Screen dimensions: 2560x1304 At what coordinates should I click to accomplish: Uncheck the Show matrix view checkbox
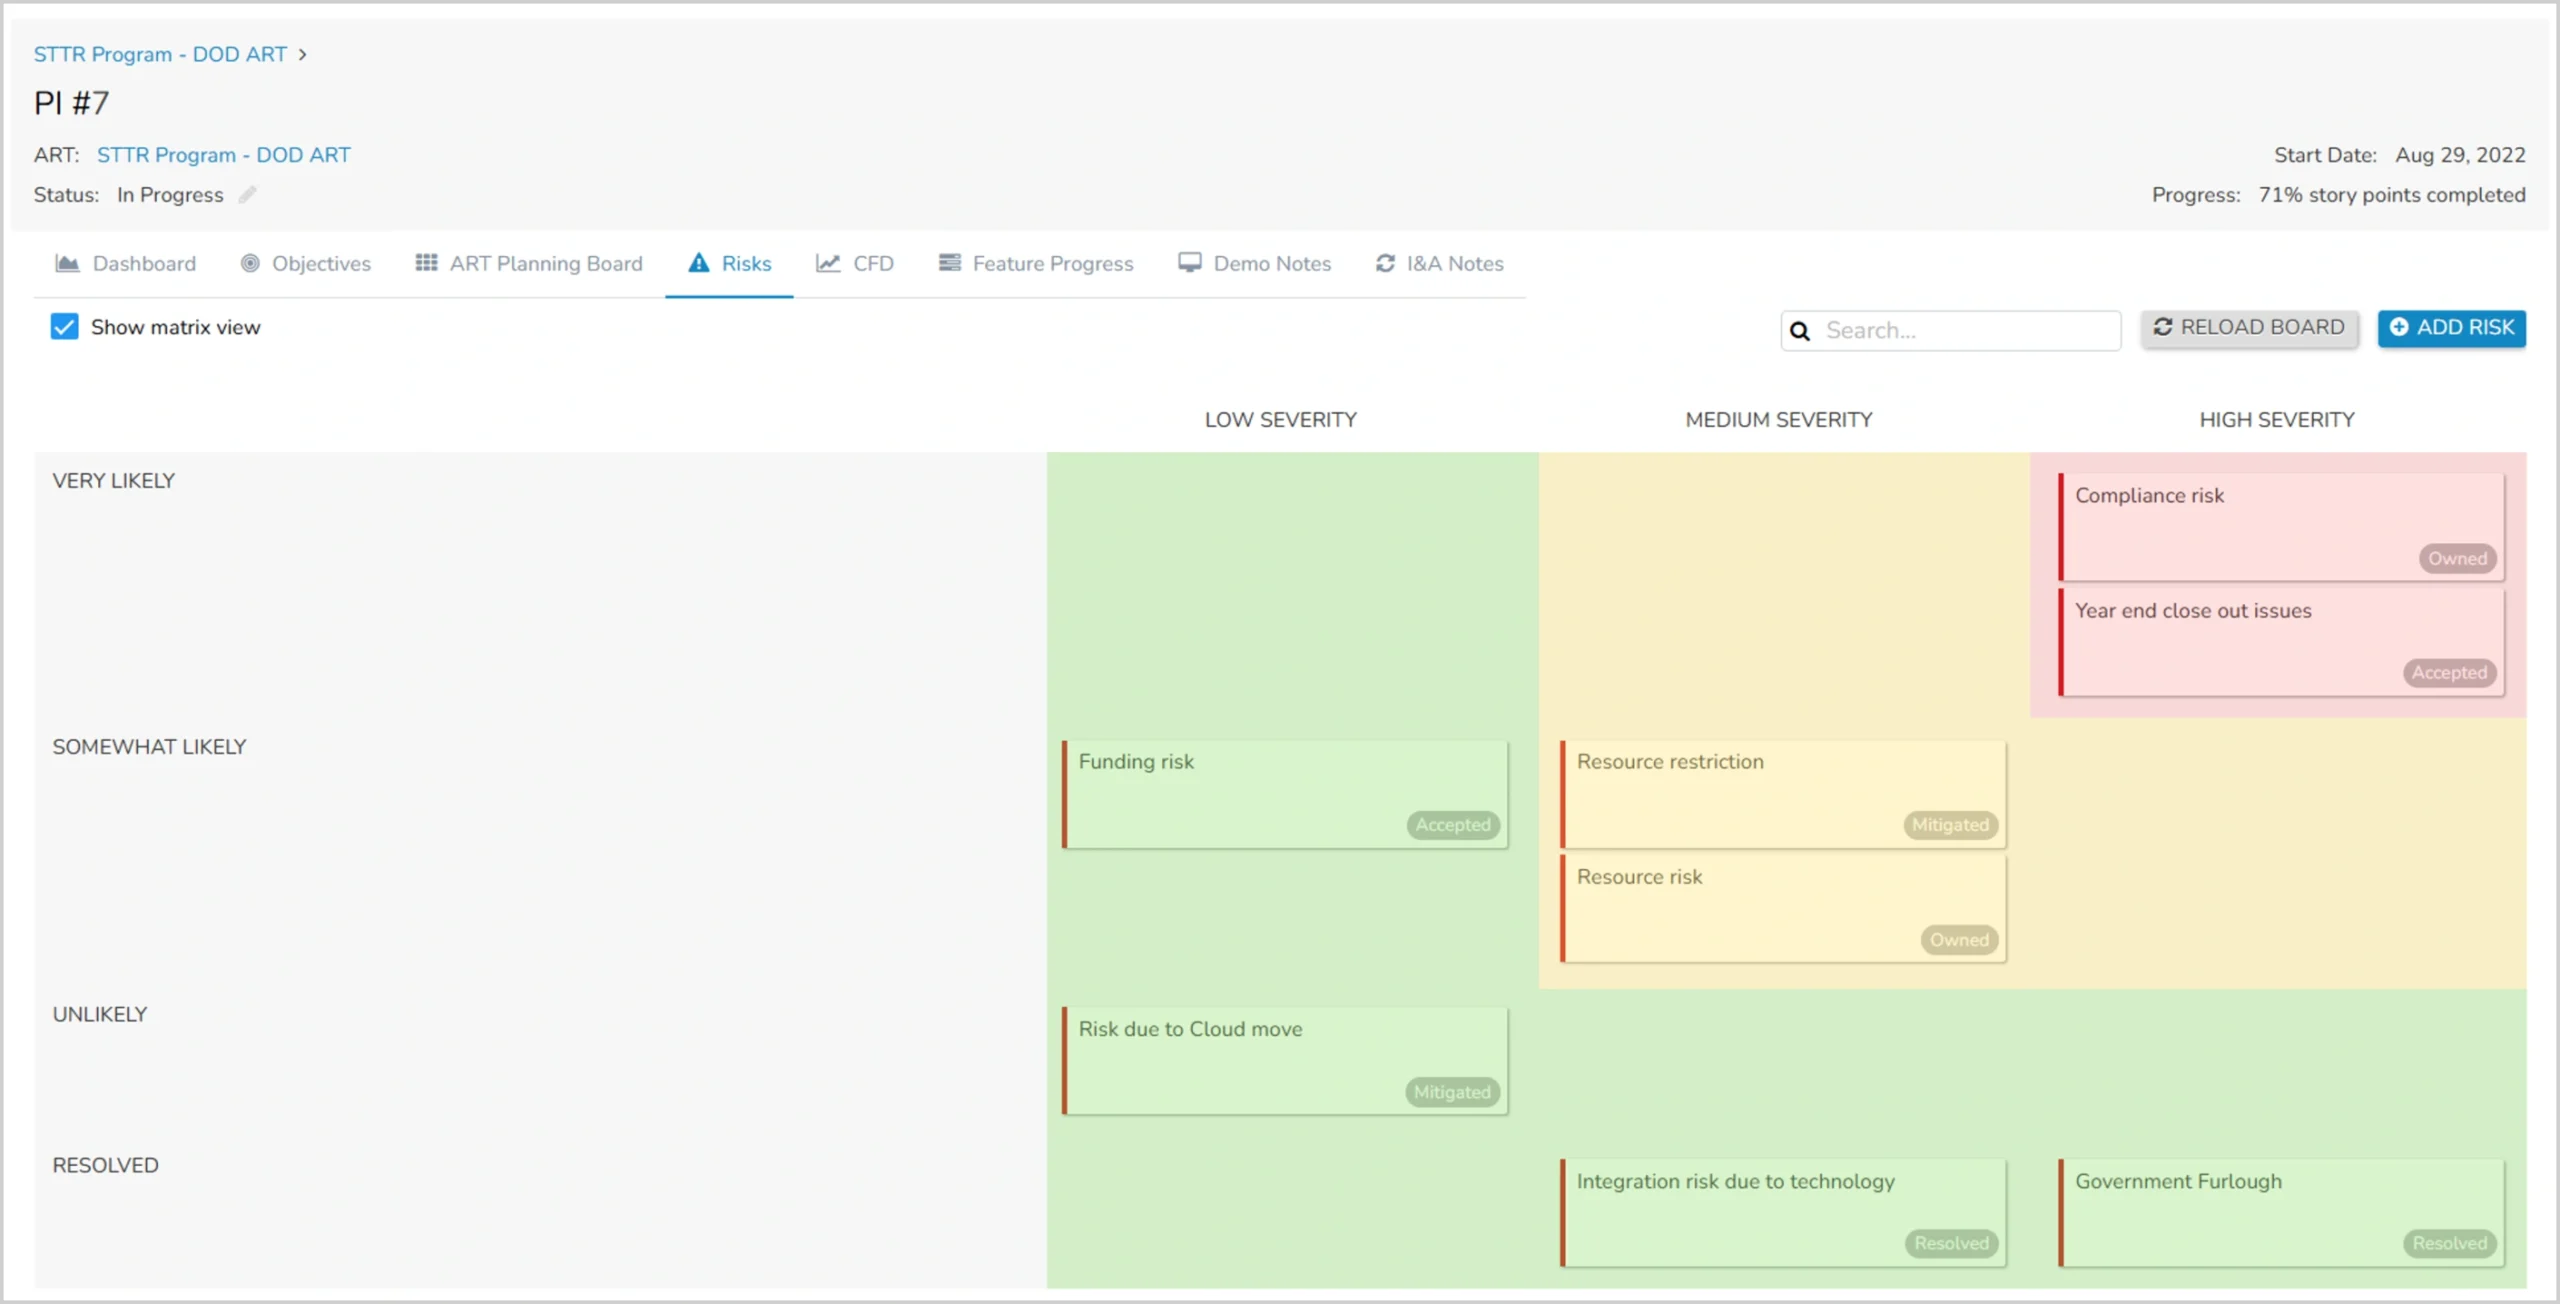tap(65, 327)
